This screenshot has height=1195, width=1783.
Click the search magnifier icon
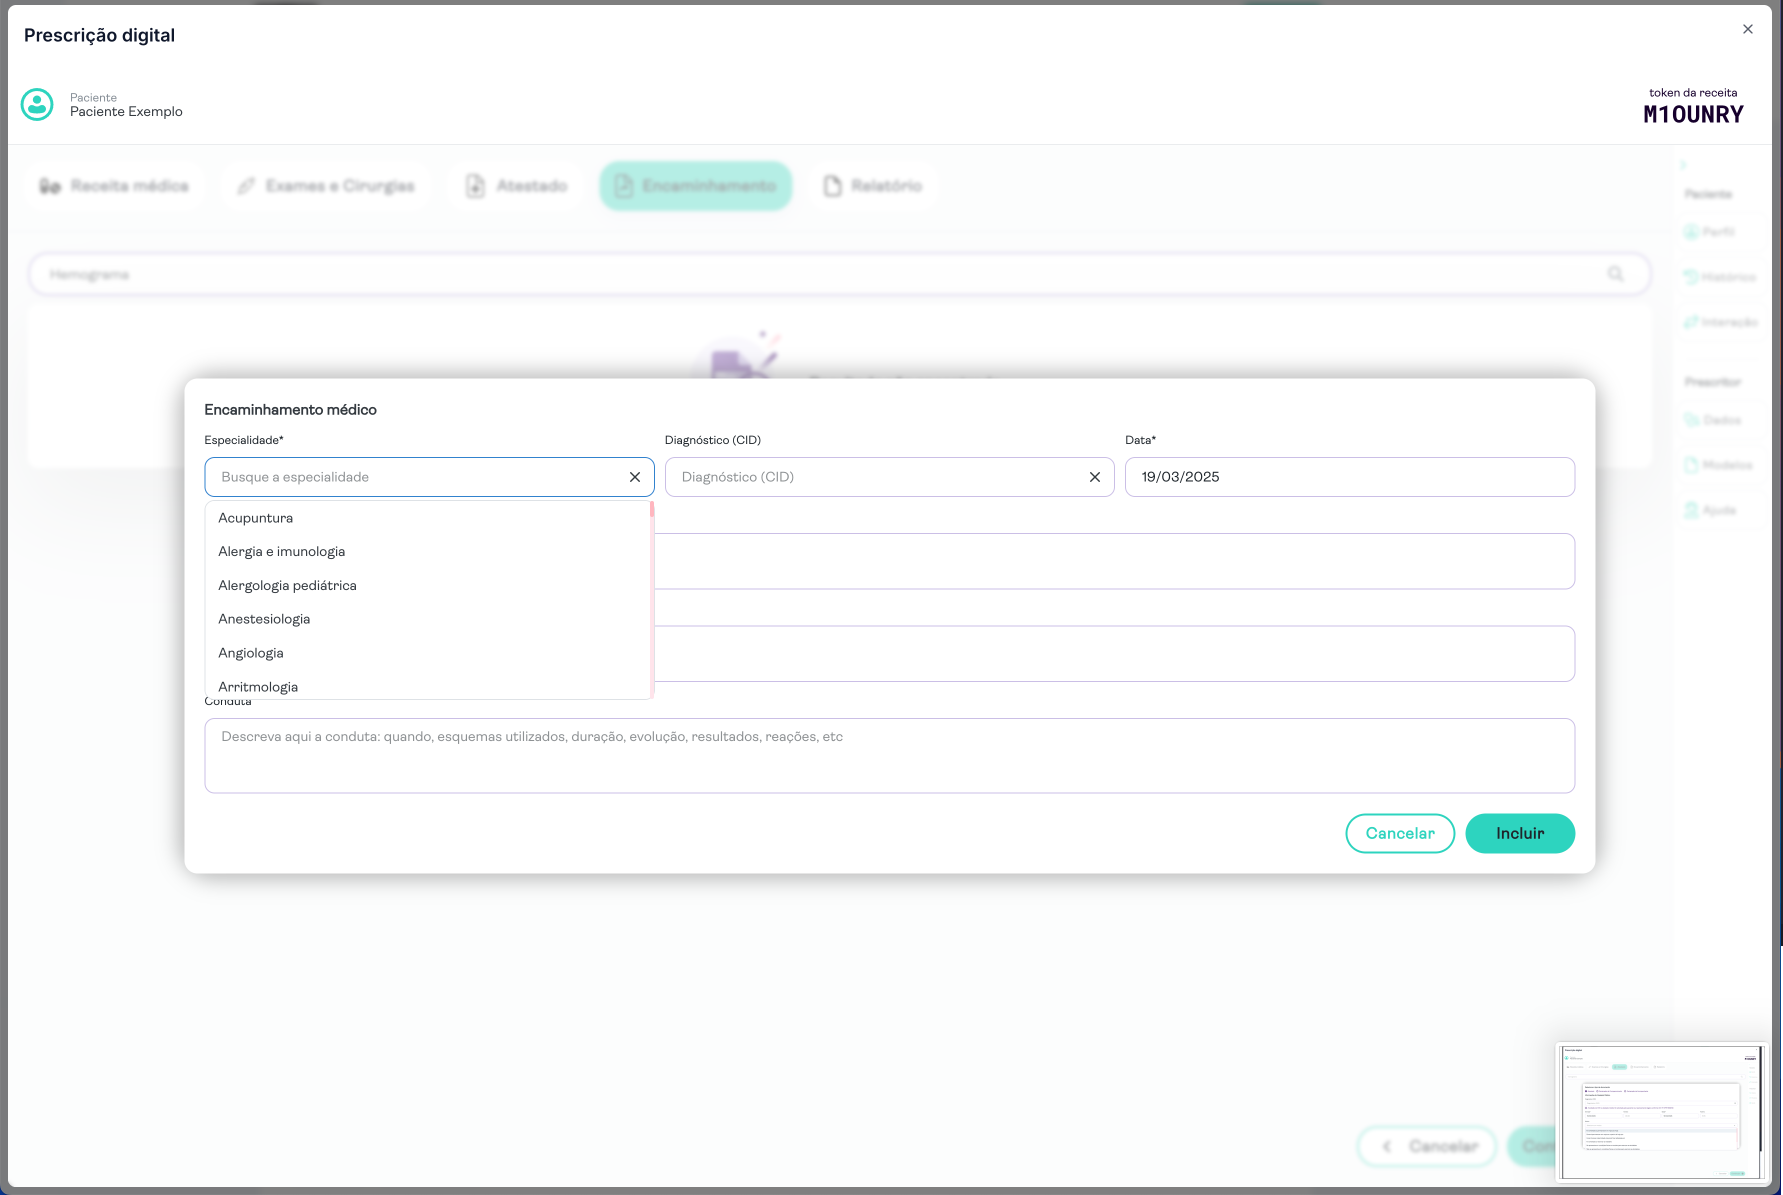coord(1615,274)
